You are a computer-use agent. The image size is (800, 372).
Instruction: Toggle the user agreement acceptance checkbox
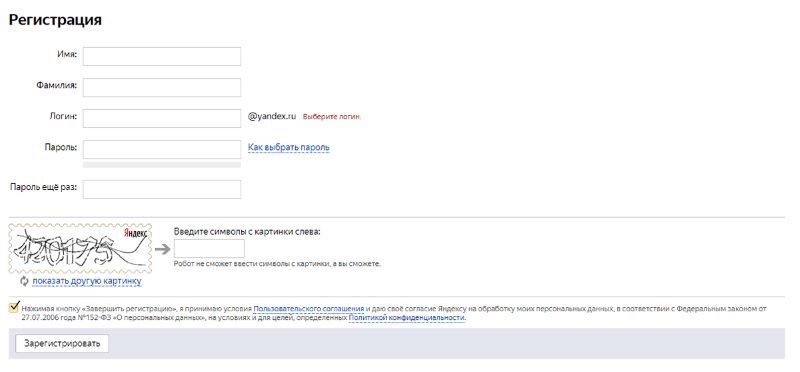point(14,308)
